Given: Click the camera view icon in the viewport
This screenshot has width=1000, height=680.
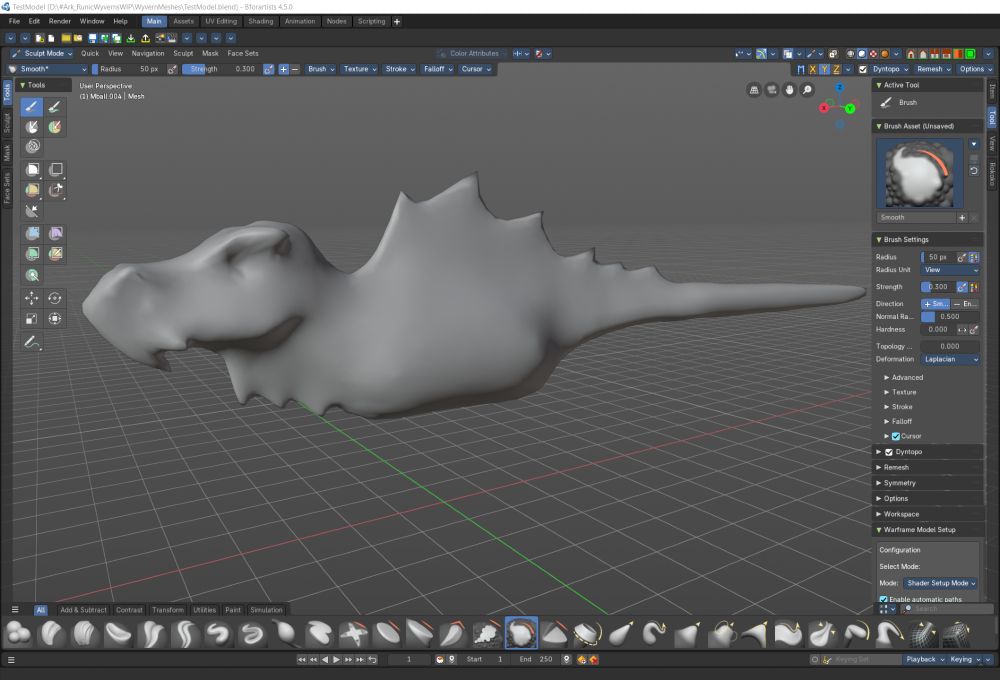Looking at the screenshot, I should (x=771, y=89).
